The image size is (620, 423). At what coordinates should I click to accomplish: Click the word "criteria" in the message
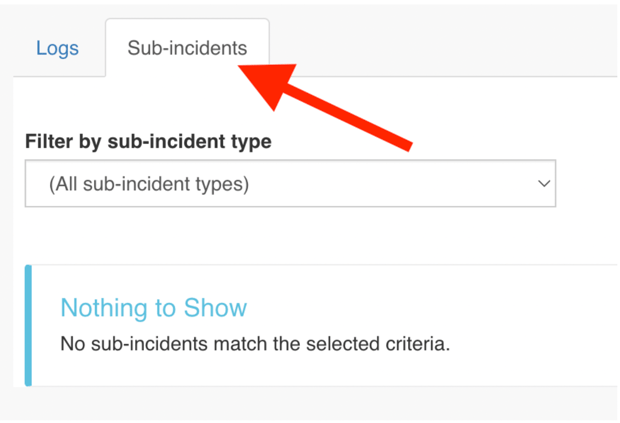[x=416, y=344]
